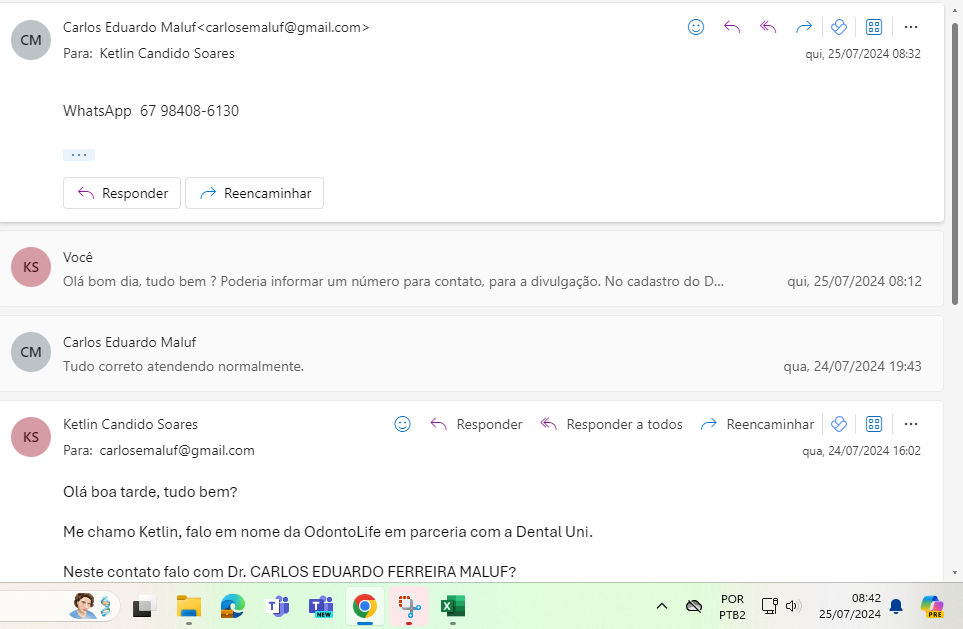Screen dimensions: 963x629
Task: Click the reply-all double arrow icon on the top email
Action: tap(768, 28)
